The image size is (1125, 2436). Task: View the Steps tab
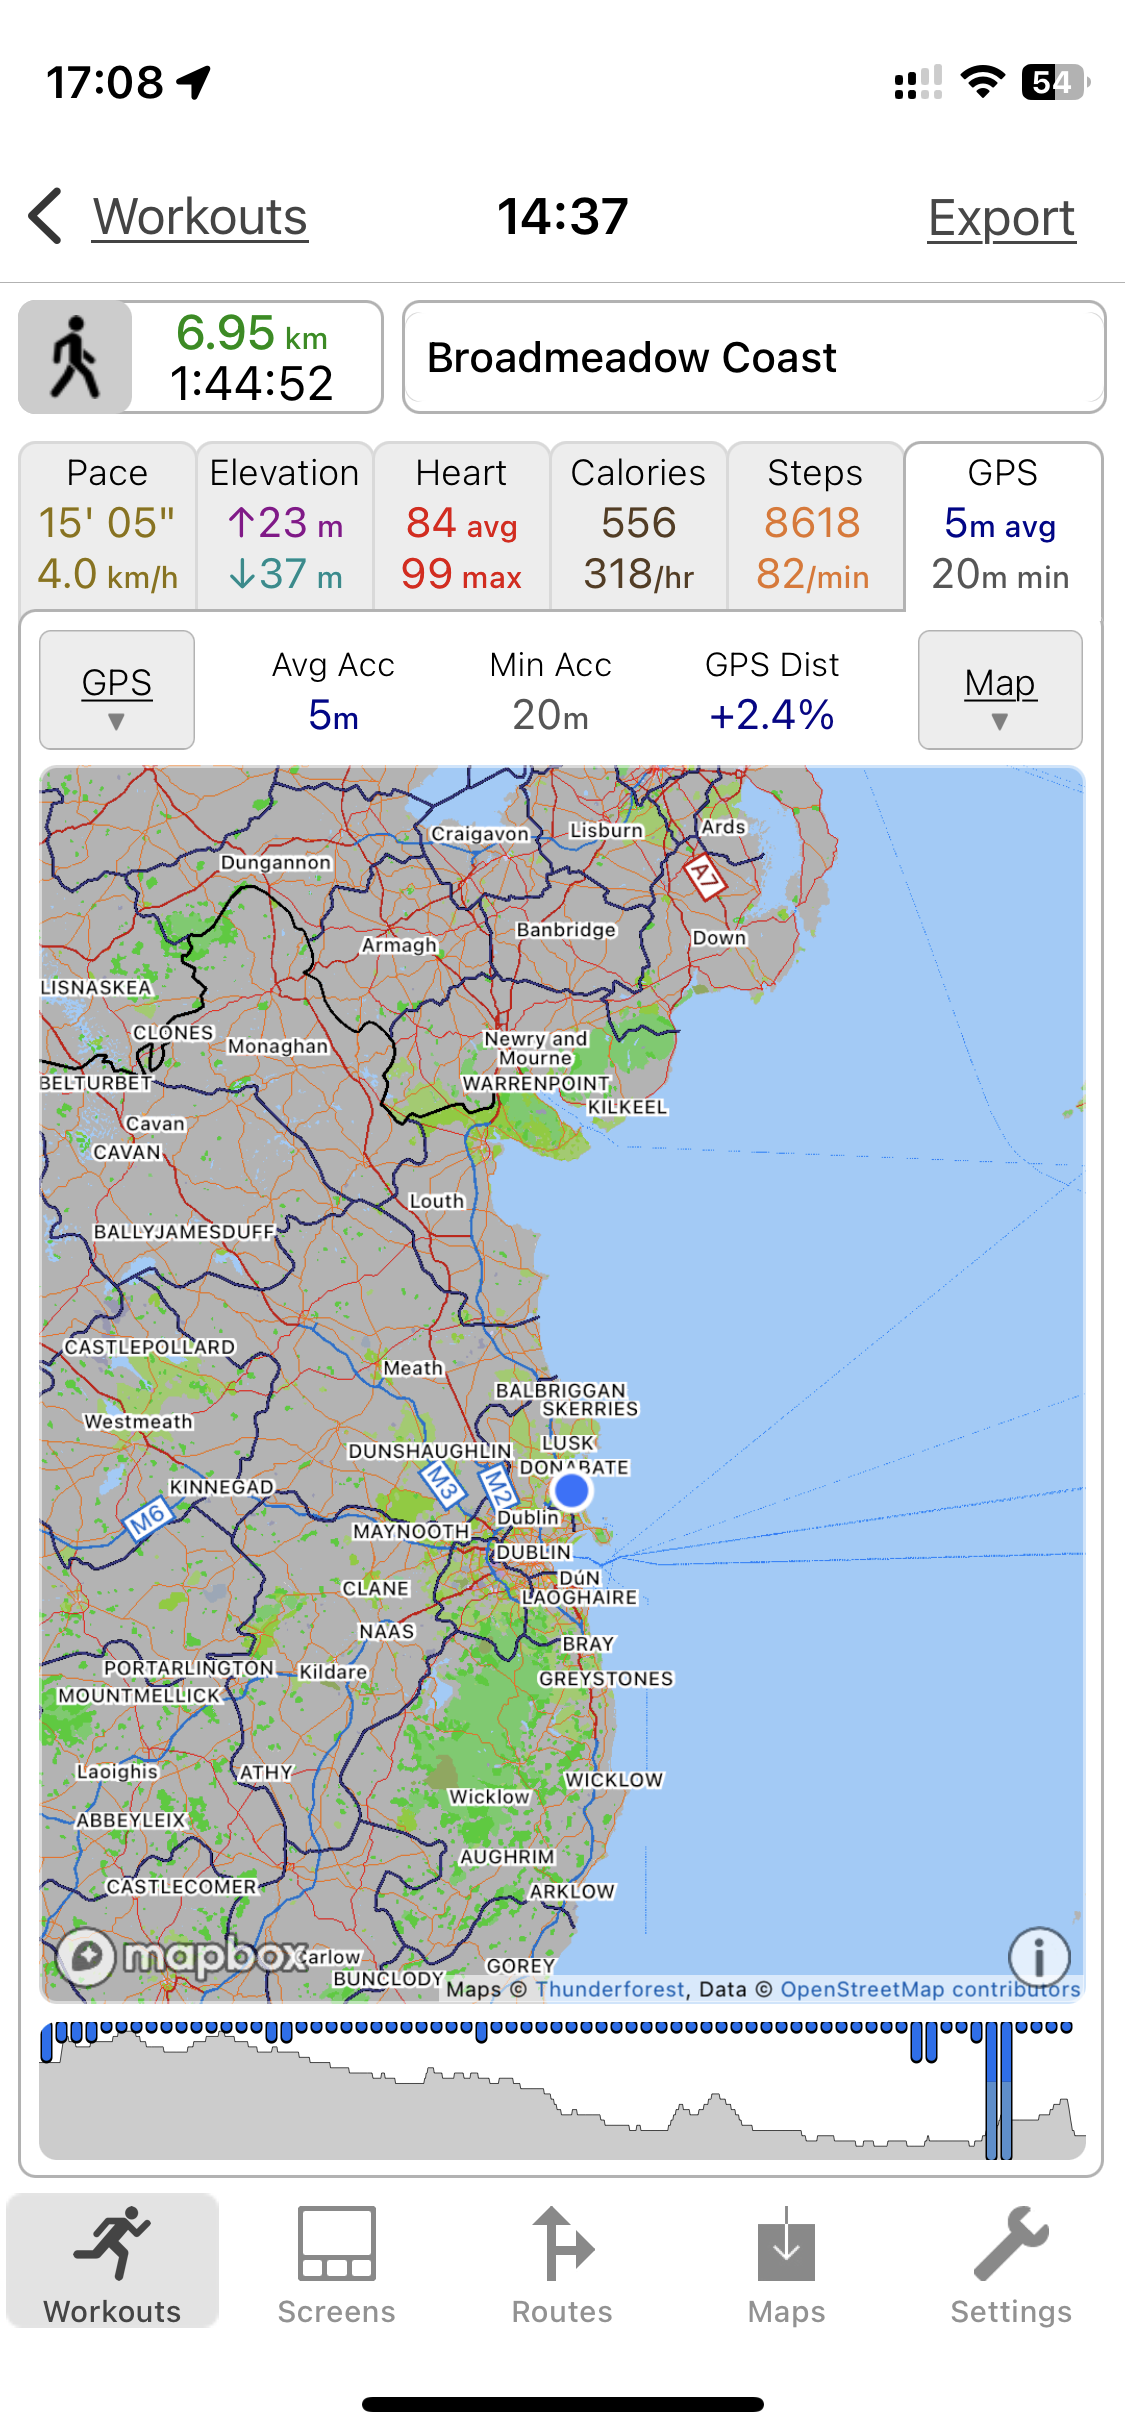815,525
